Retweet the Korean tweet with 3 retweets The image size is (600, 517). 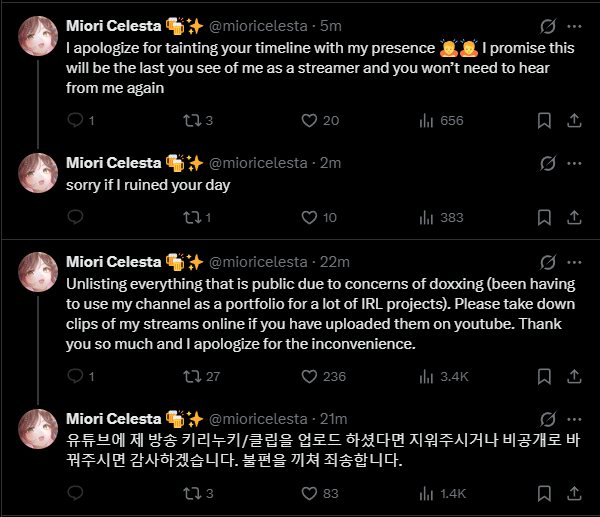(x=192, y=493)
